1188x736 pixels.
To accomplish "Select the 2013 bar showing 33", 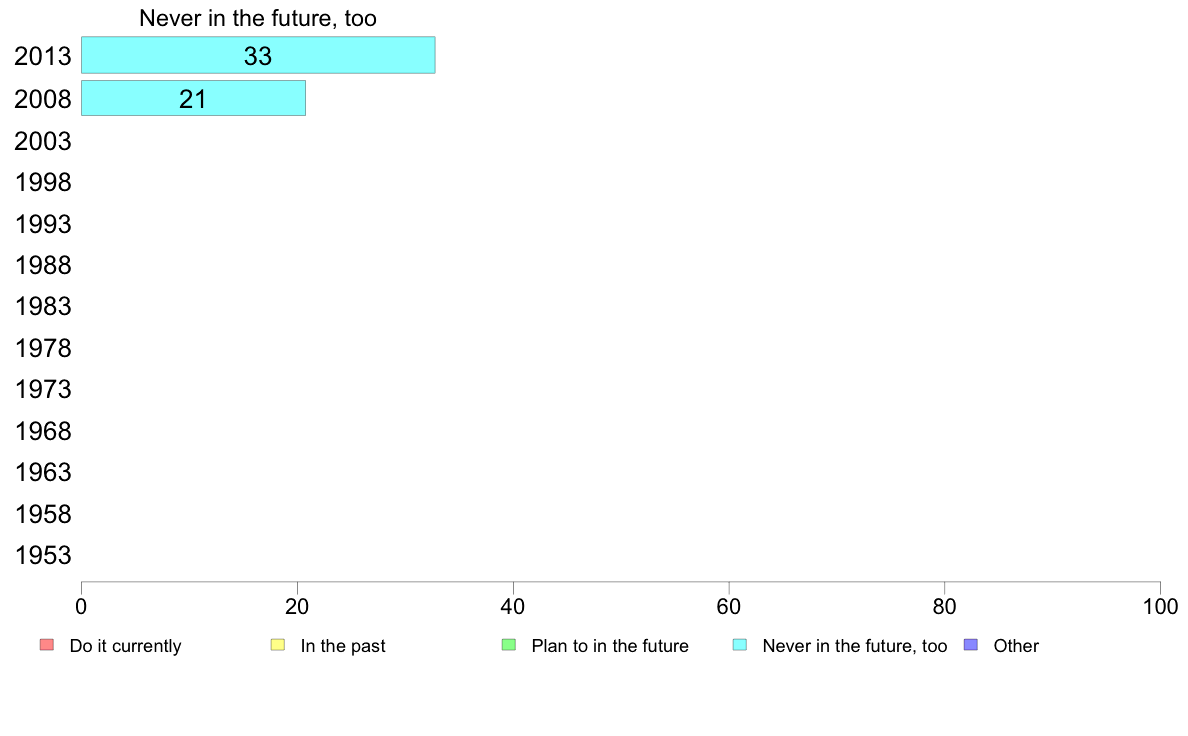I will click(258, 55).
